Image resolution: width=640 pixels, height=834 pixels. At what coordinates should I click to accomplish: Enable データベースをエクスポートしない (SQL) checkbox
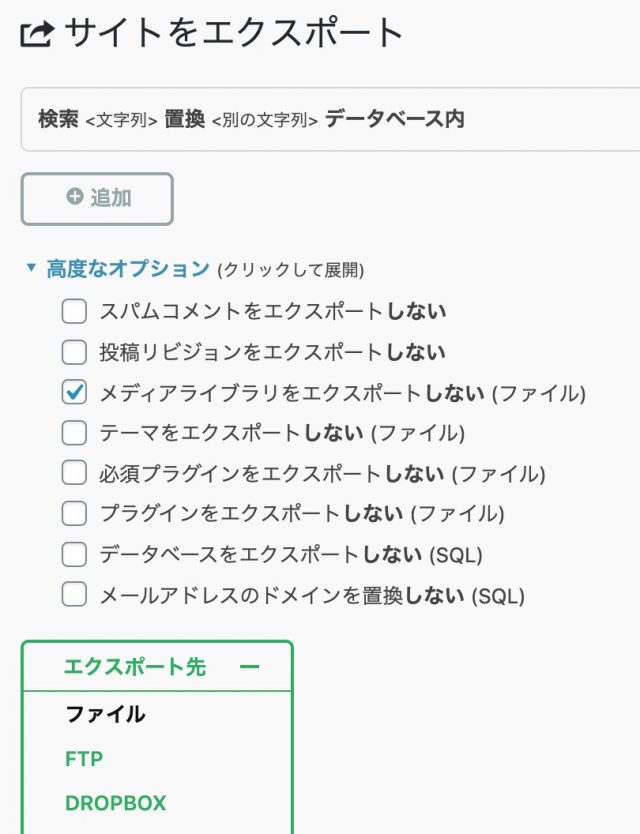tap(74, 554)
